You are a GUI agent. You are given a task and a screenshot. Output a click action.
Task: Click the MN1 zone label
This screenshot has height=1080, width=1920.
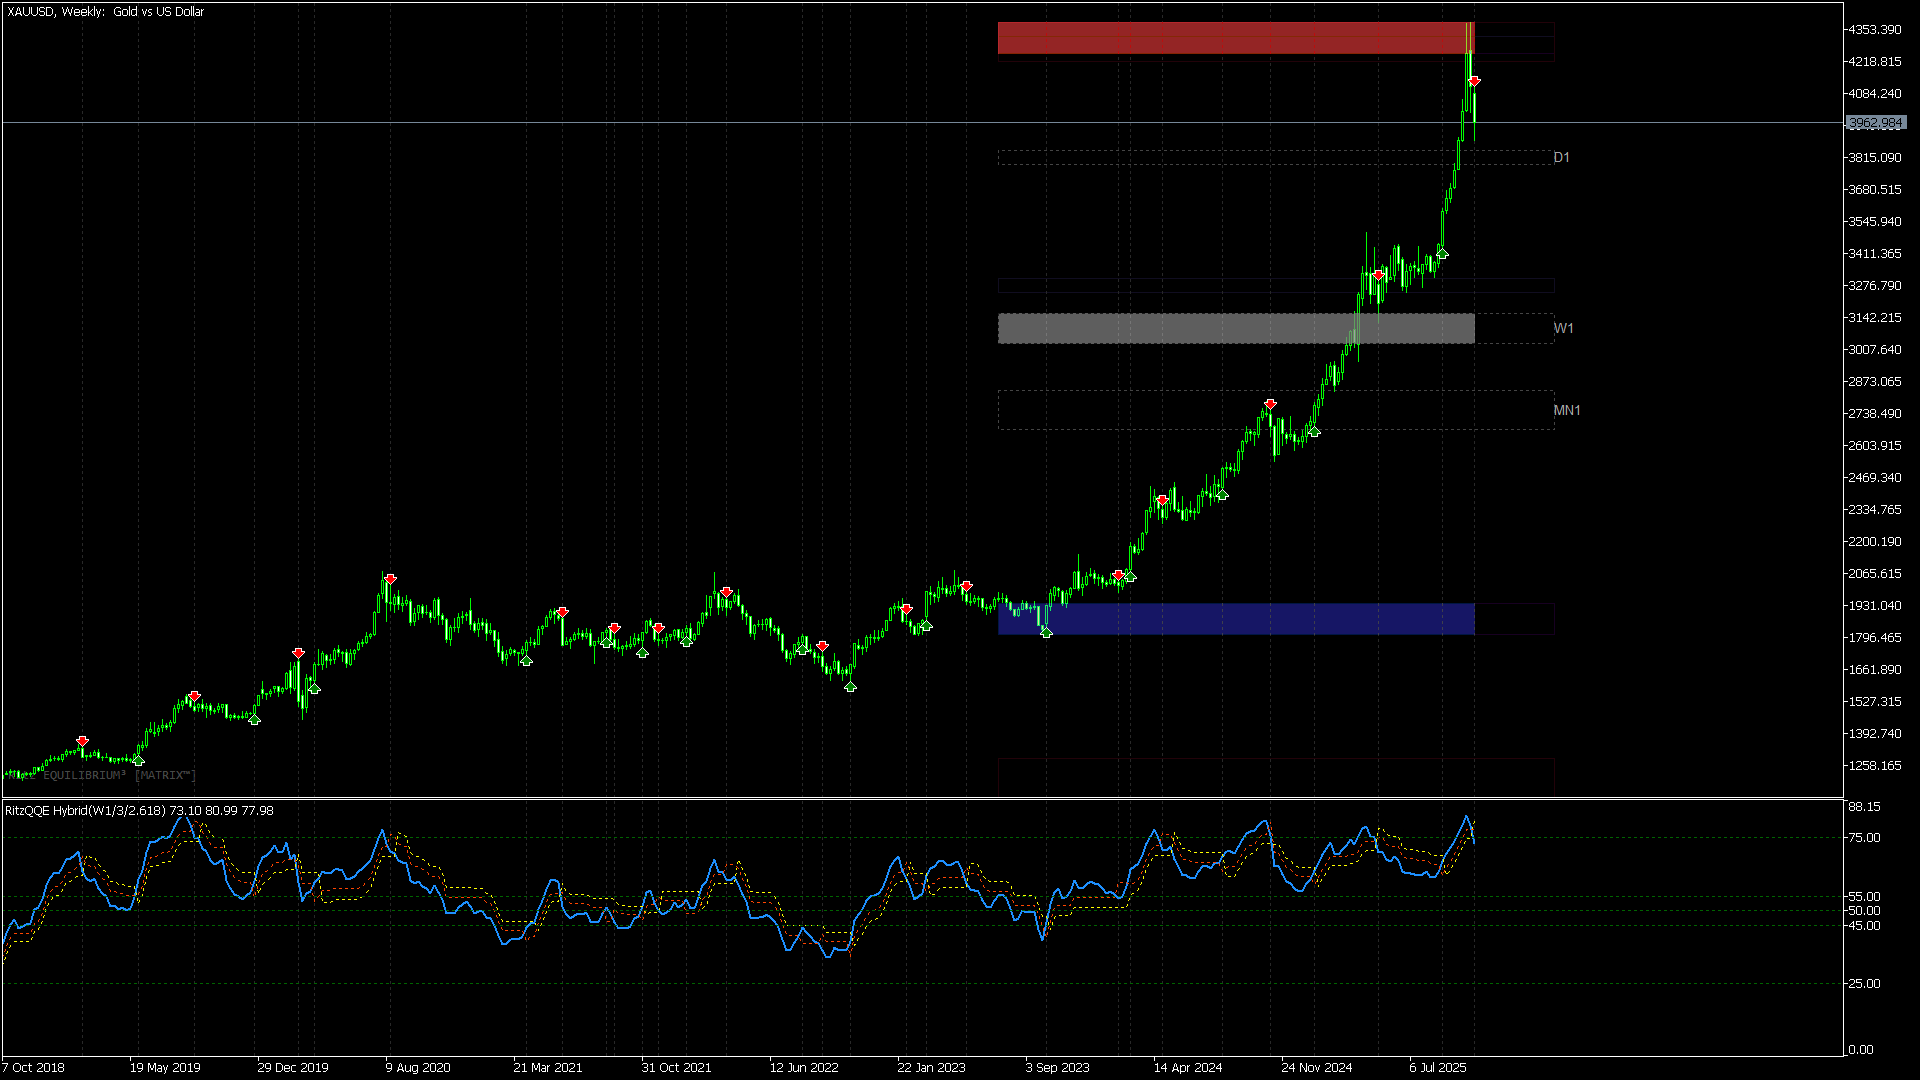1566,410
